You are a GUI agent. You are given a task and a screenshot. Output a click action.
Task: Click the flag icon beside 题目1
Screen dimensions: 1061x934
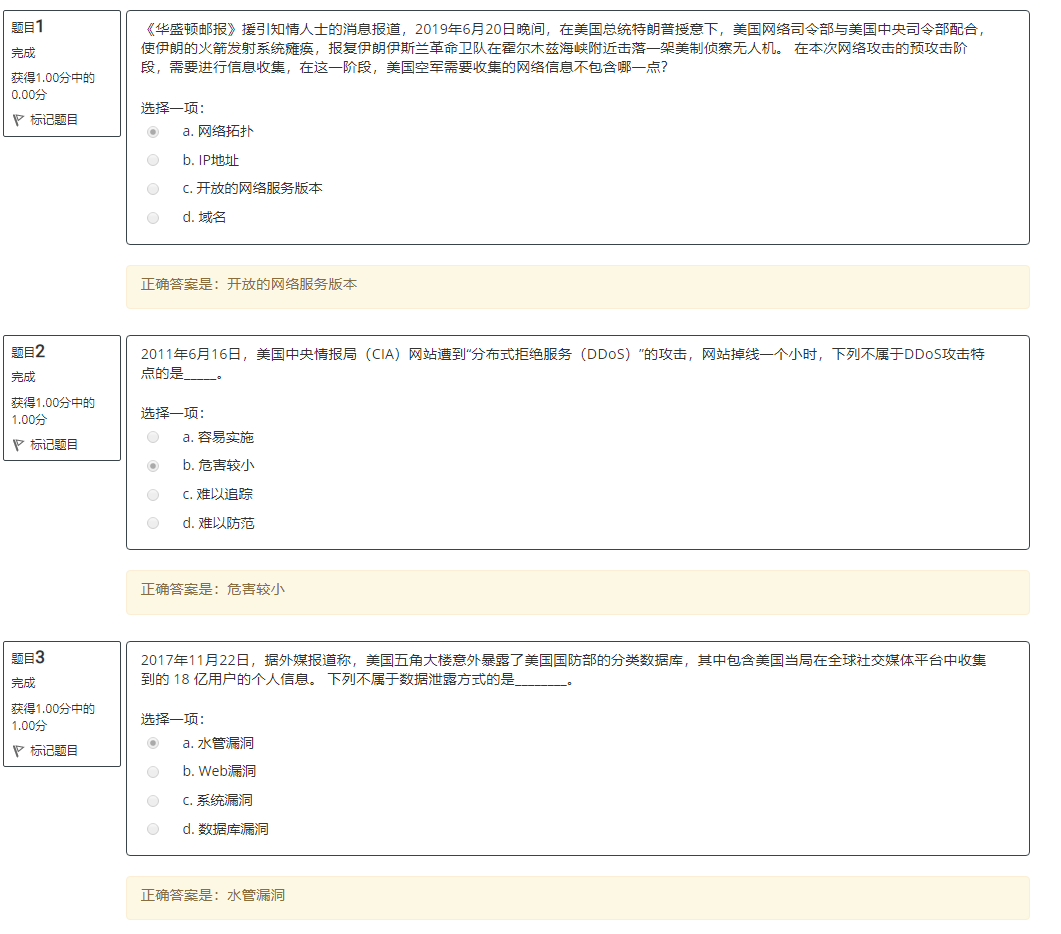[x=18, y=119]
